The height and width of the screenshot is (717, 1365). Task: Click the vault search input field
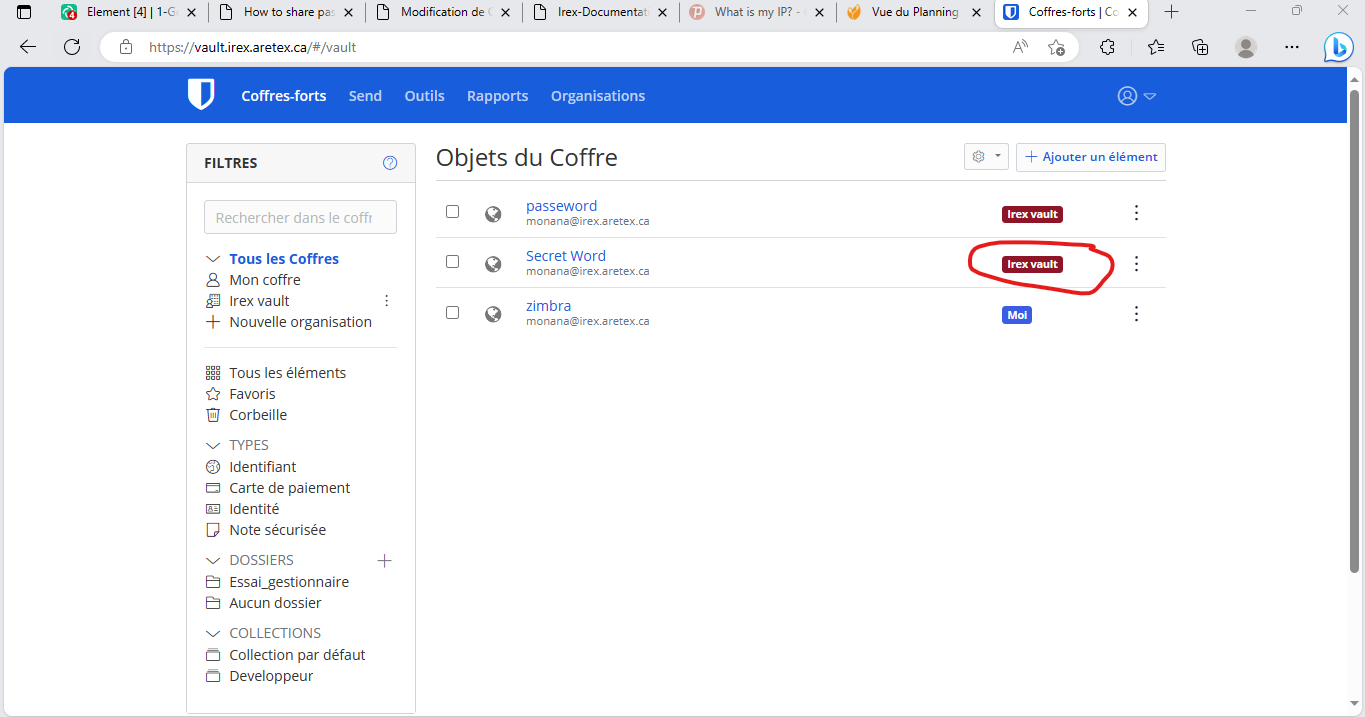pyautogui.click(x=300, y=217)
